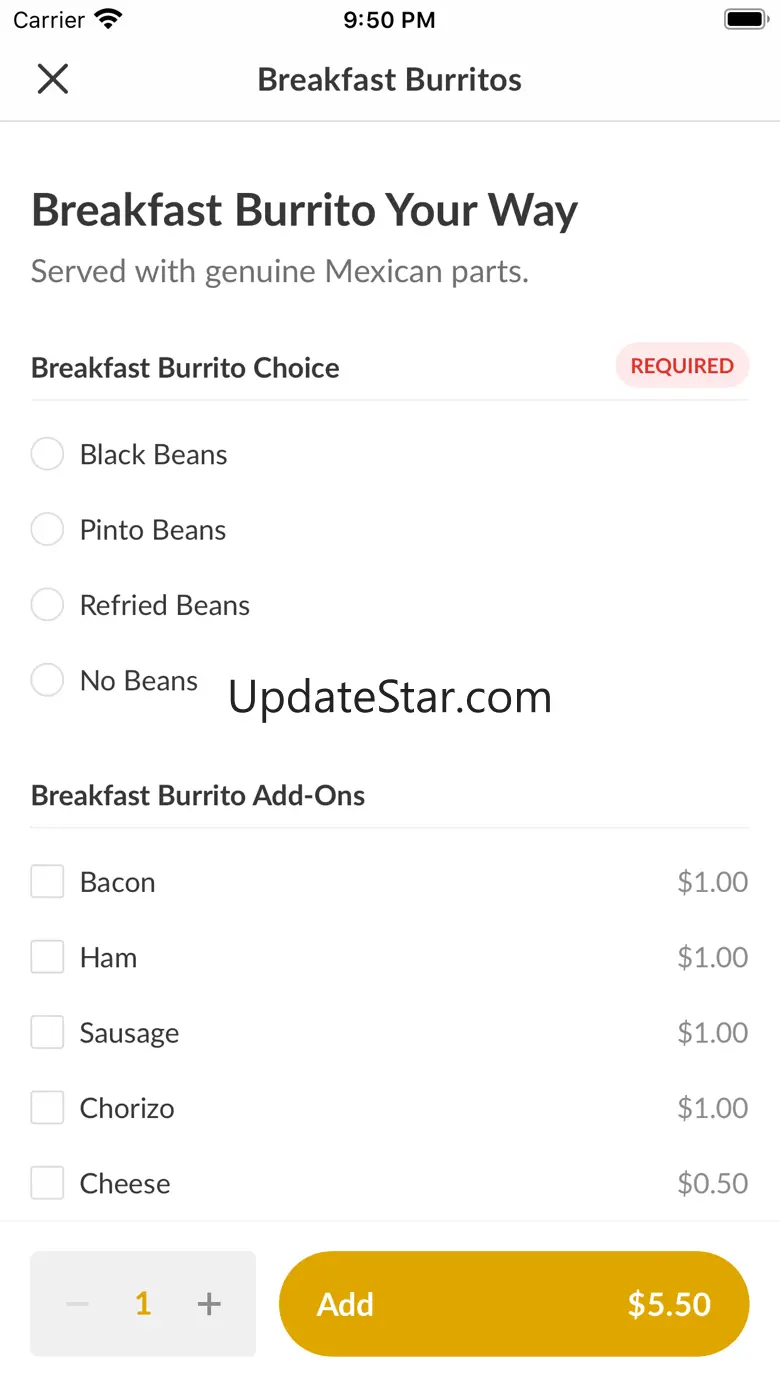The width and height of the screenshot is (780, 1387).
Task: Select Black Beans radio option
Action: (47, 455)
